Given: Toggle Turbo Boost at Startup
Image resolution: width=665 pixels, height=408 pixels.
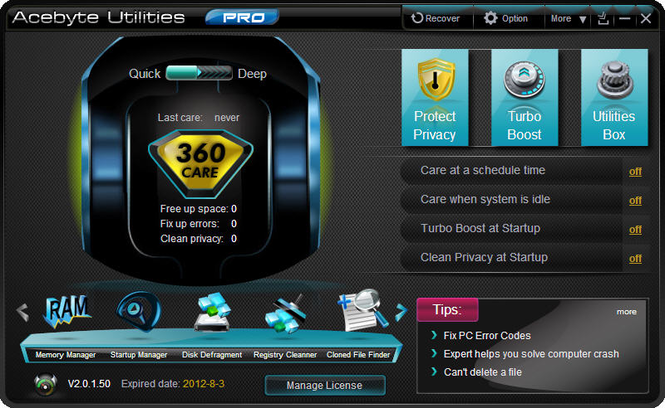Looking at the screenshot, I should click(x=635, y=229).
